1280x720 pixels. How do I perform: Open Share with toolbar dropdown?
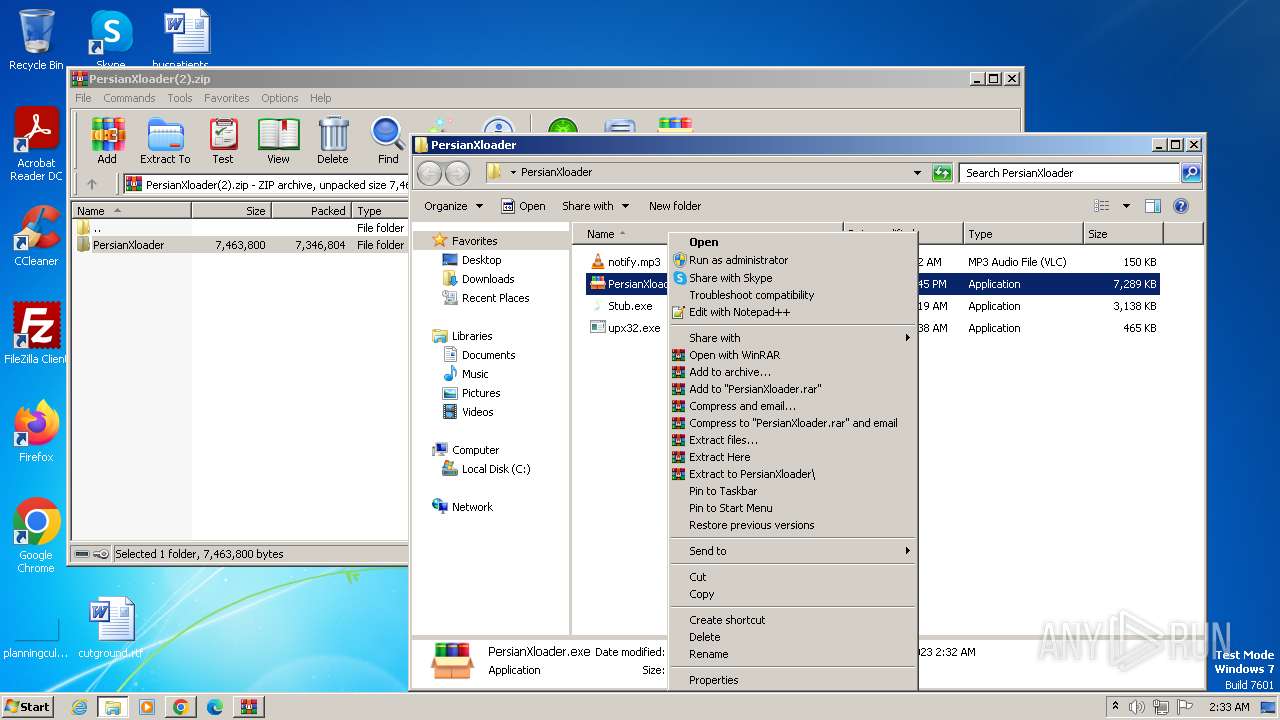(x=596, y=206)
